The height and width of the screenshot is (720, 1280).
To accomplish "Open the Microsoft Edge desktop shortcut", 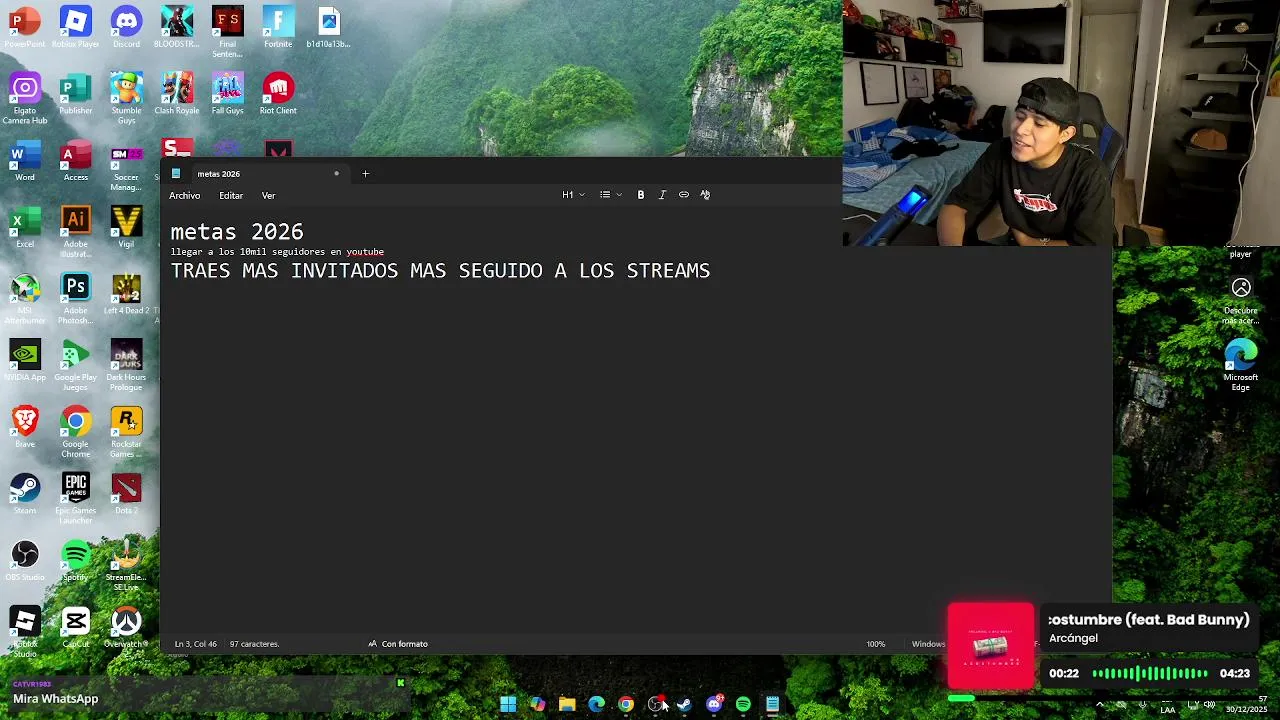I will pyautogui.click(x=1241, y=366).
